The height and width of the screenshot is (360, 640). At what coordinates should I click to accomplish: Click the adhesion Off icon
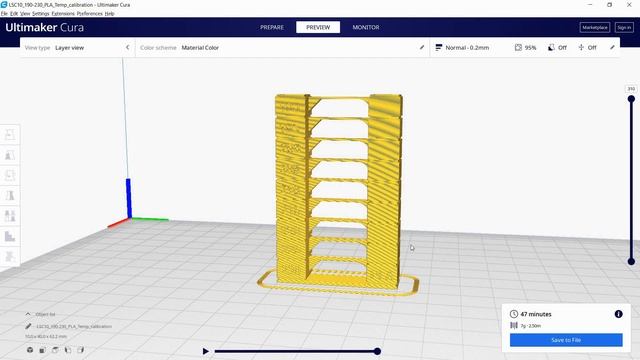(x=581, y=47)
